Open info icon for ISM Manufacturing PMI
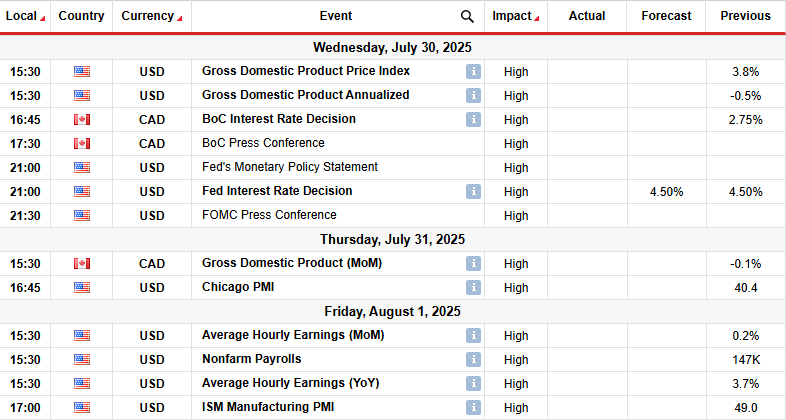786x420 pixels. [472, 407]
